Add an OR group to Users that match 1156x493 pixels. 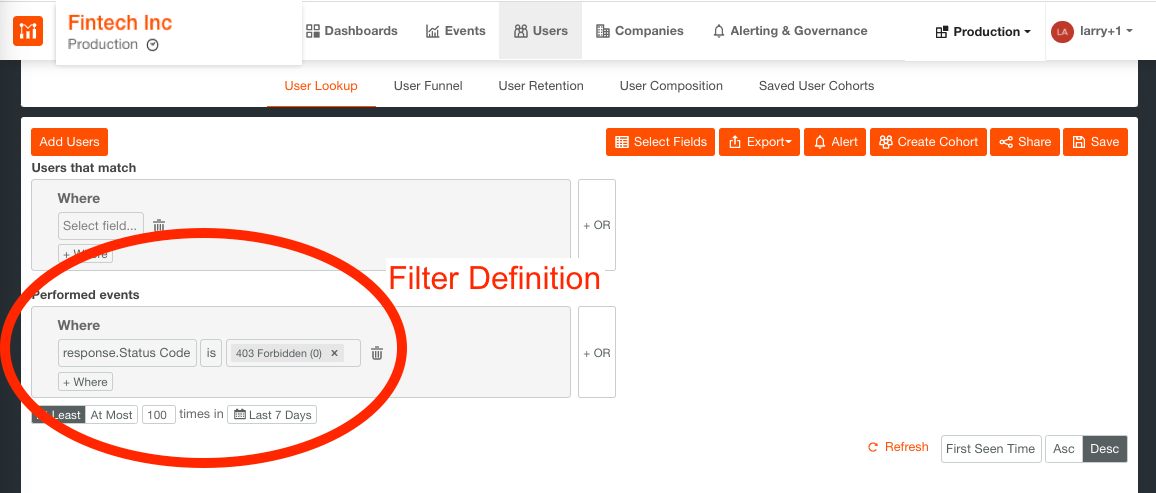(x=596, y=225)
